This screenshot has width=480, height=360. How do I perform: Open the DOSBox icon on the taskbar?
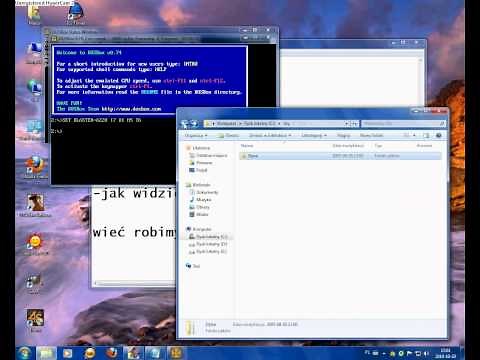coord(176,353)
